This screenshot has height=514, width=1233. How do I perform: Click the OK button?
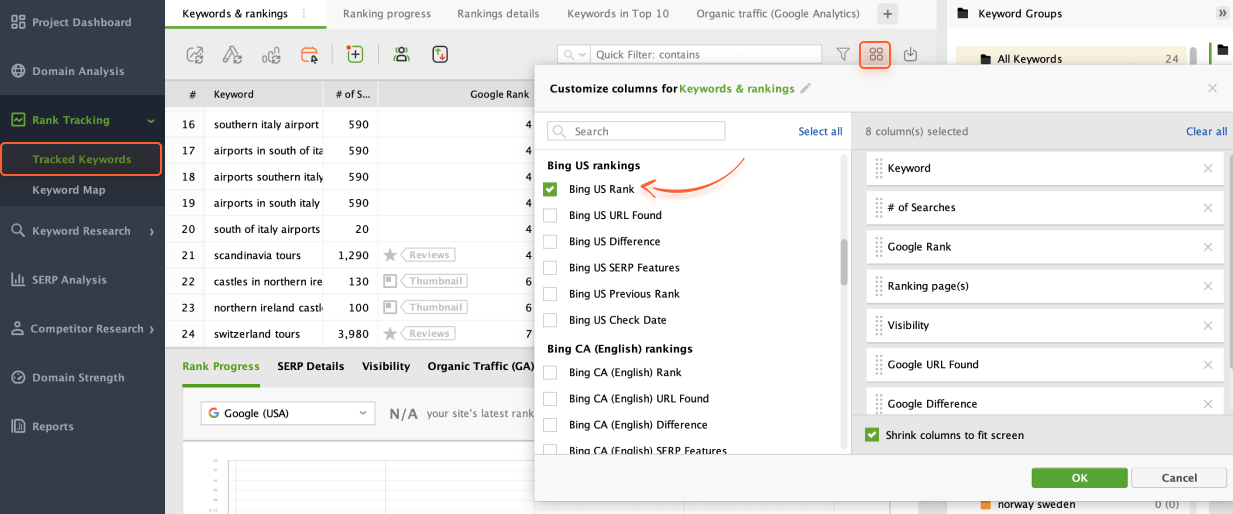point(1079,478)
